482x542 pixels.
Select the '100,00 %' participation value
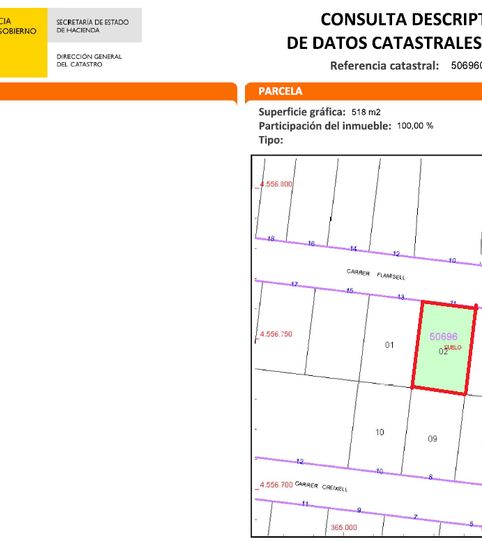click(415, 125)
